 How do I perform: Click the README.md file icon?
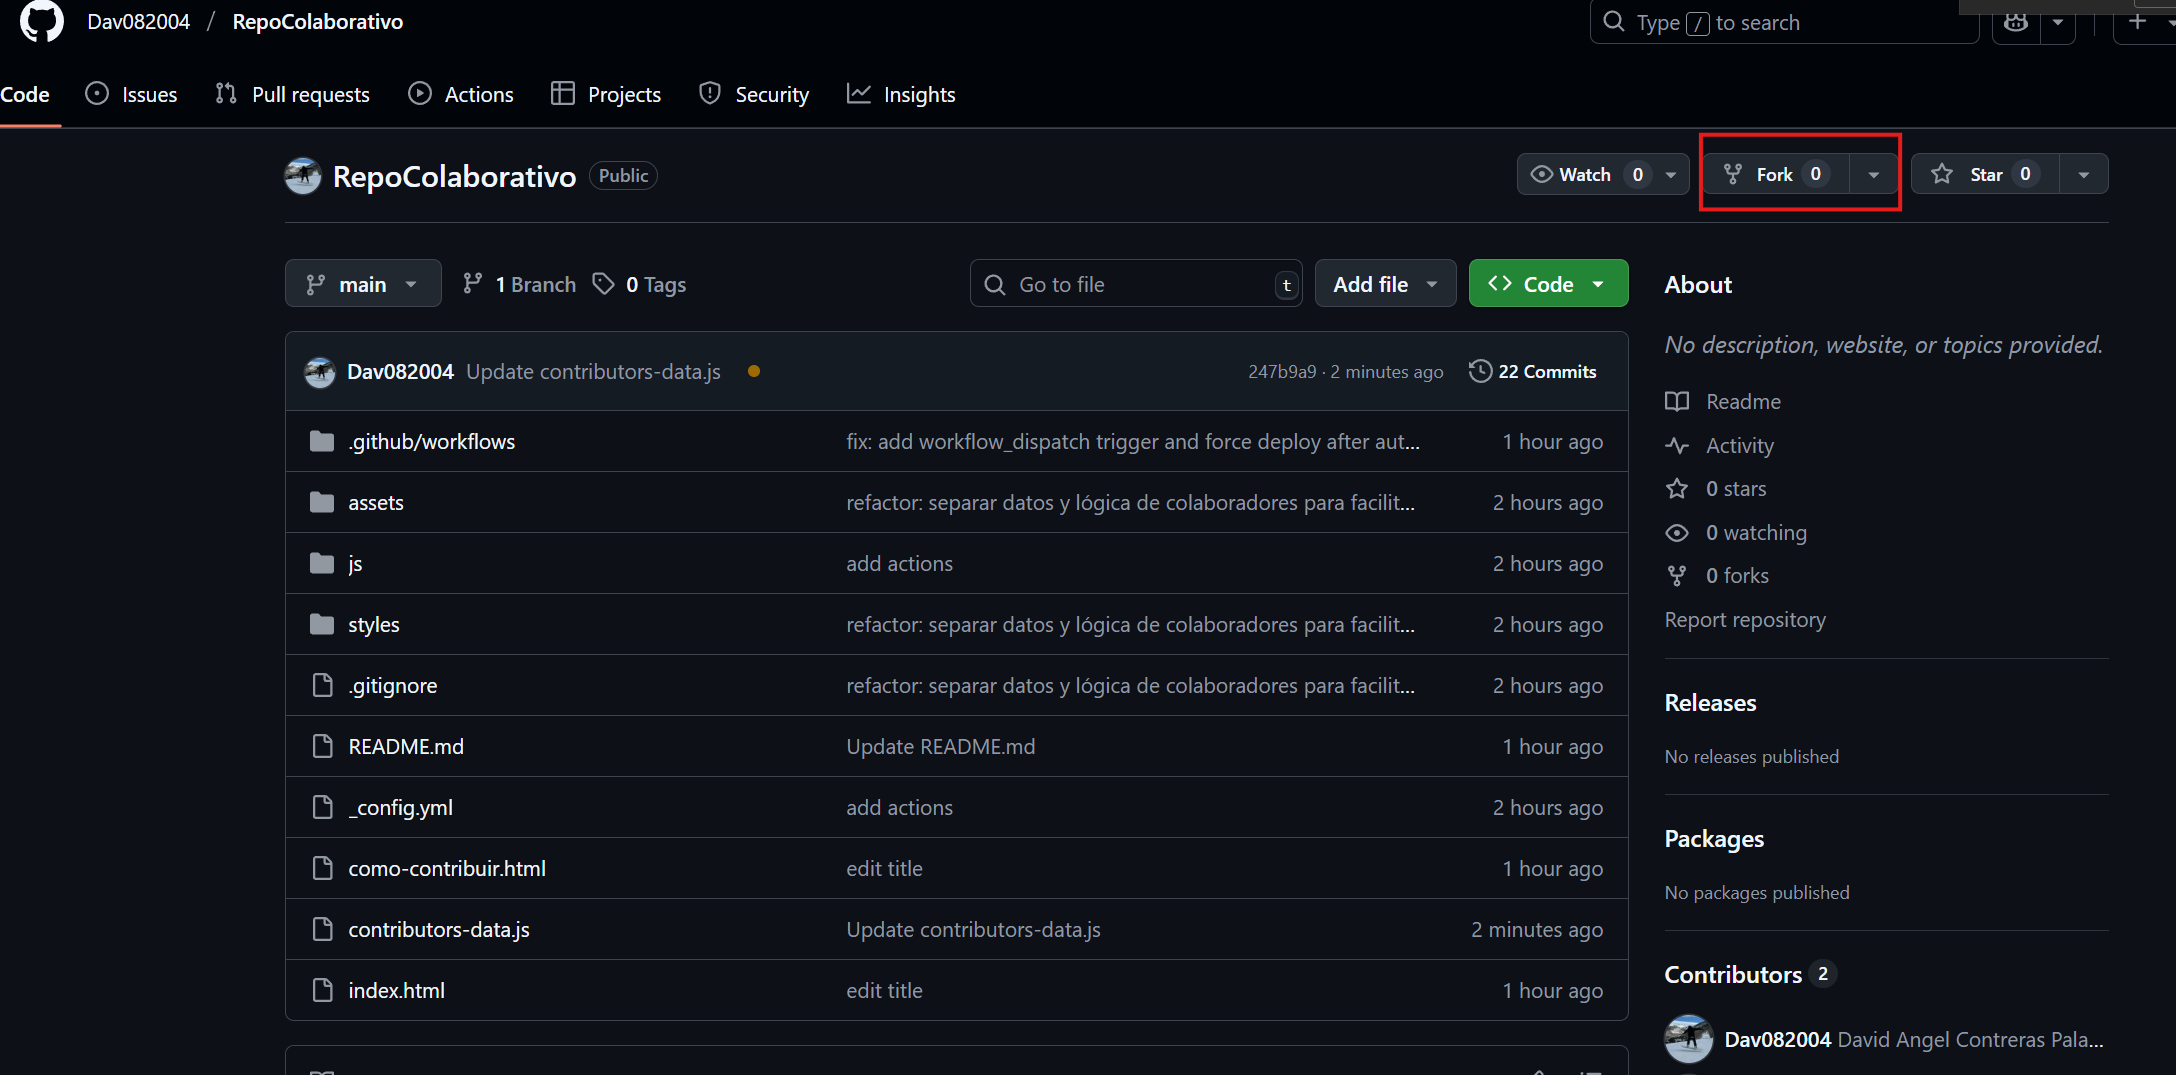pyautogui.click(x=322, y=746)
